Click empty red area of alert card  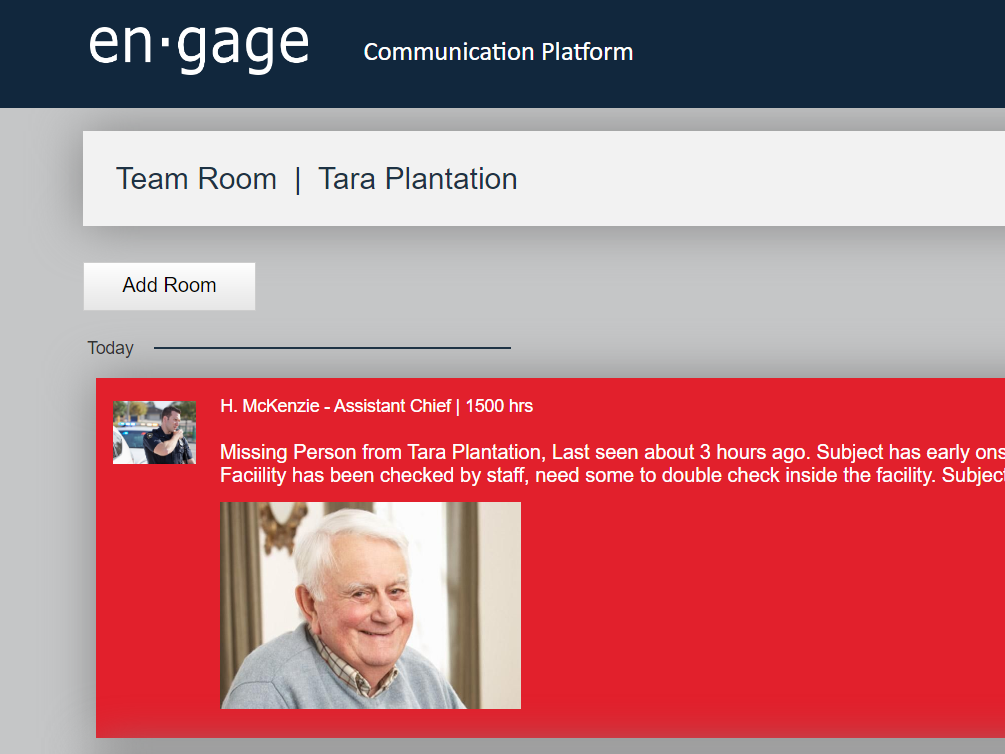coord(760,610)
